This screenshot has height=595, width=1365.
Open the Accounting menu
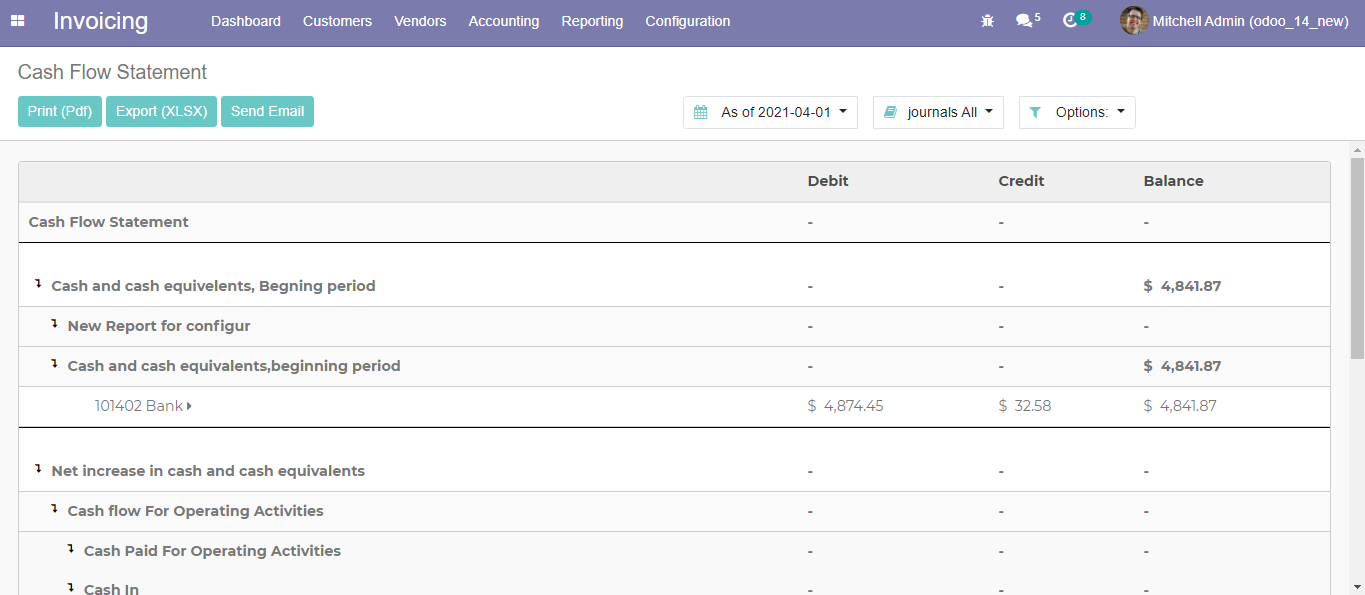pos(503,21)
